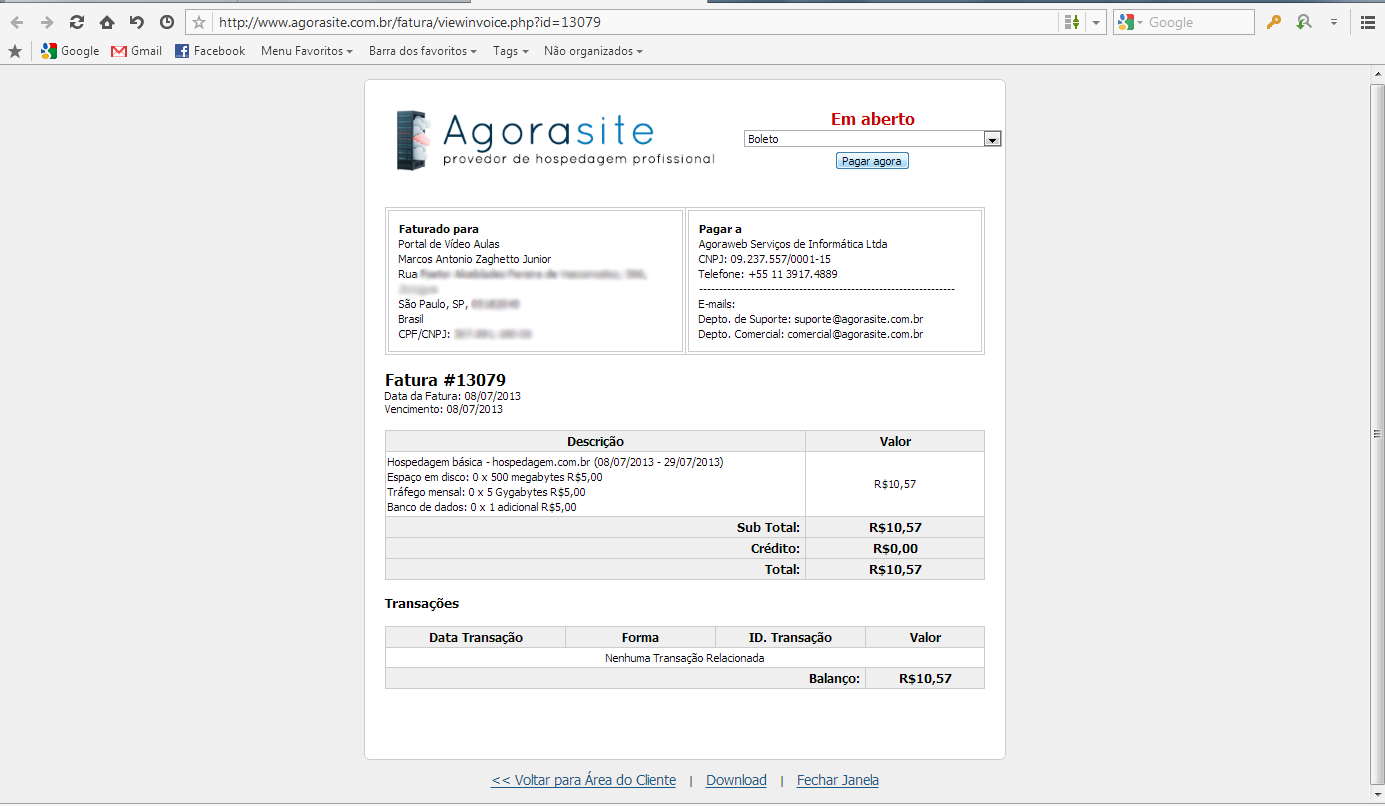Image resolution: width=1385 pixels, height=806 pixels.
Task: Click the bookmarks star icon in favorites bar
Action: pos(15,51)
